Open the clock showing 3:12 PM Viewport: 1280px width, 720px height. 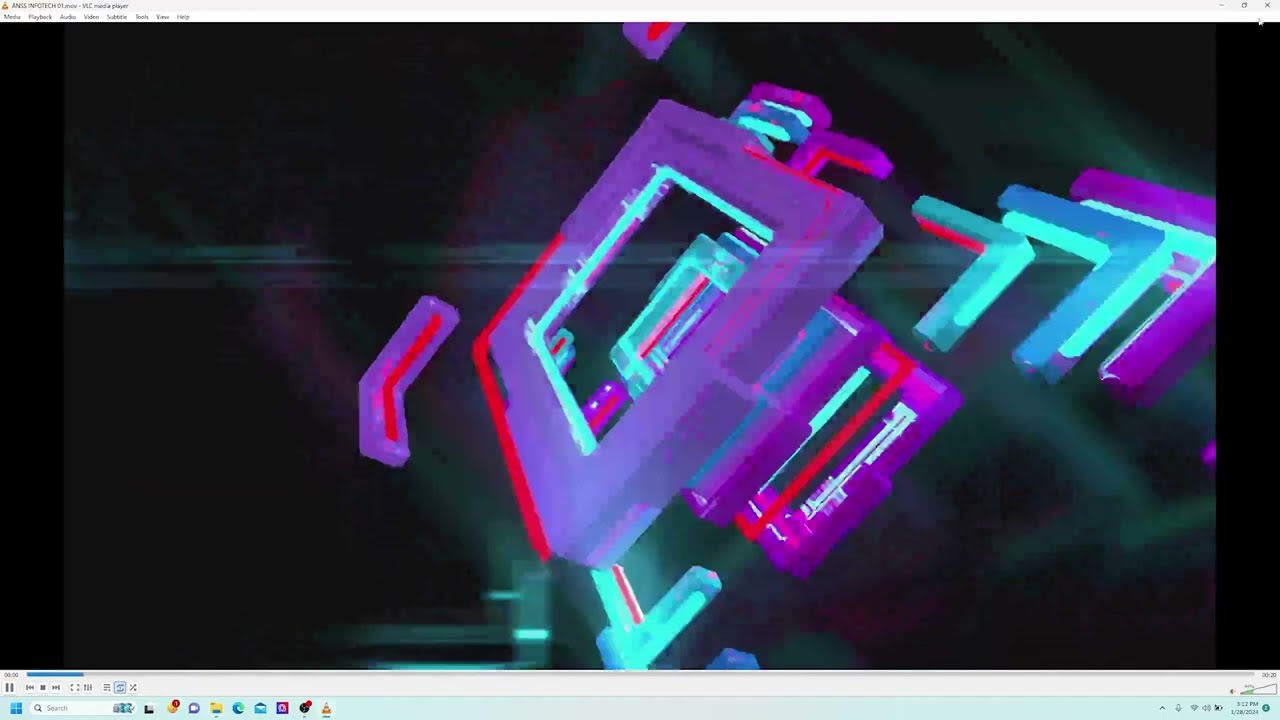(x=1246, y=708)
